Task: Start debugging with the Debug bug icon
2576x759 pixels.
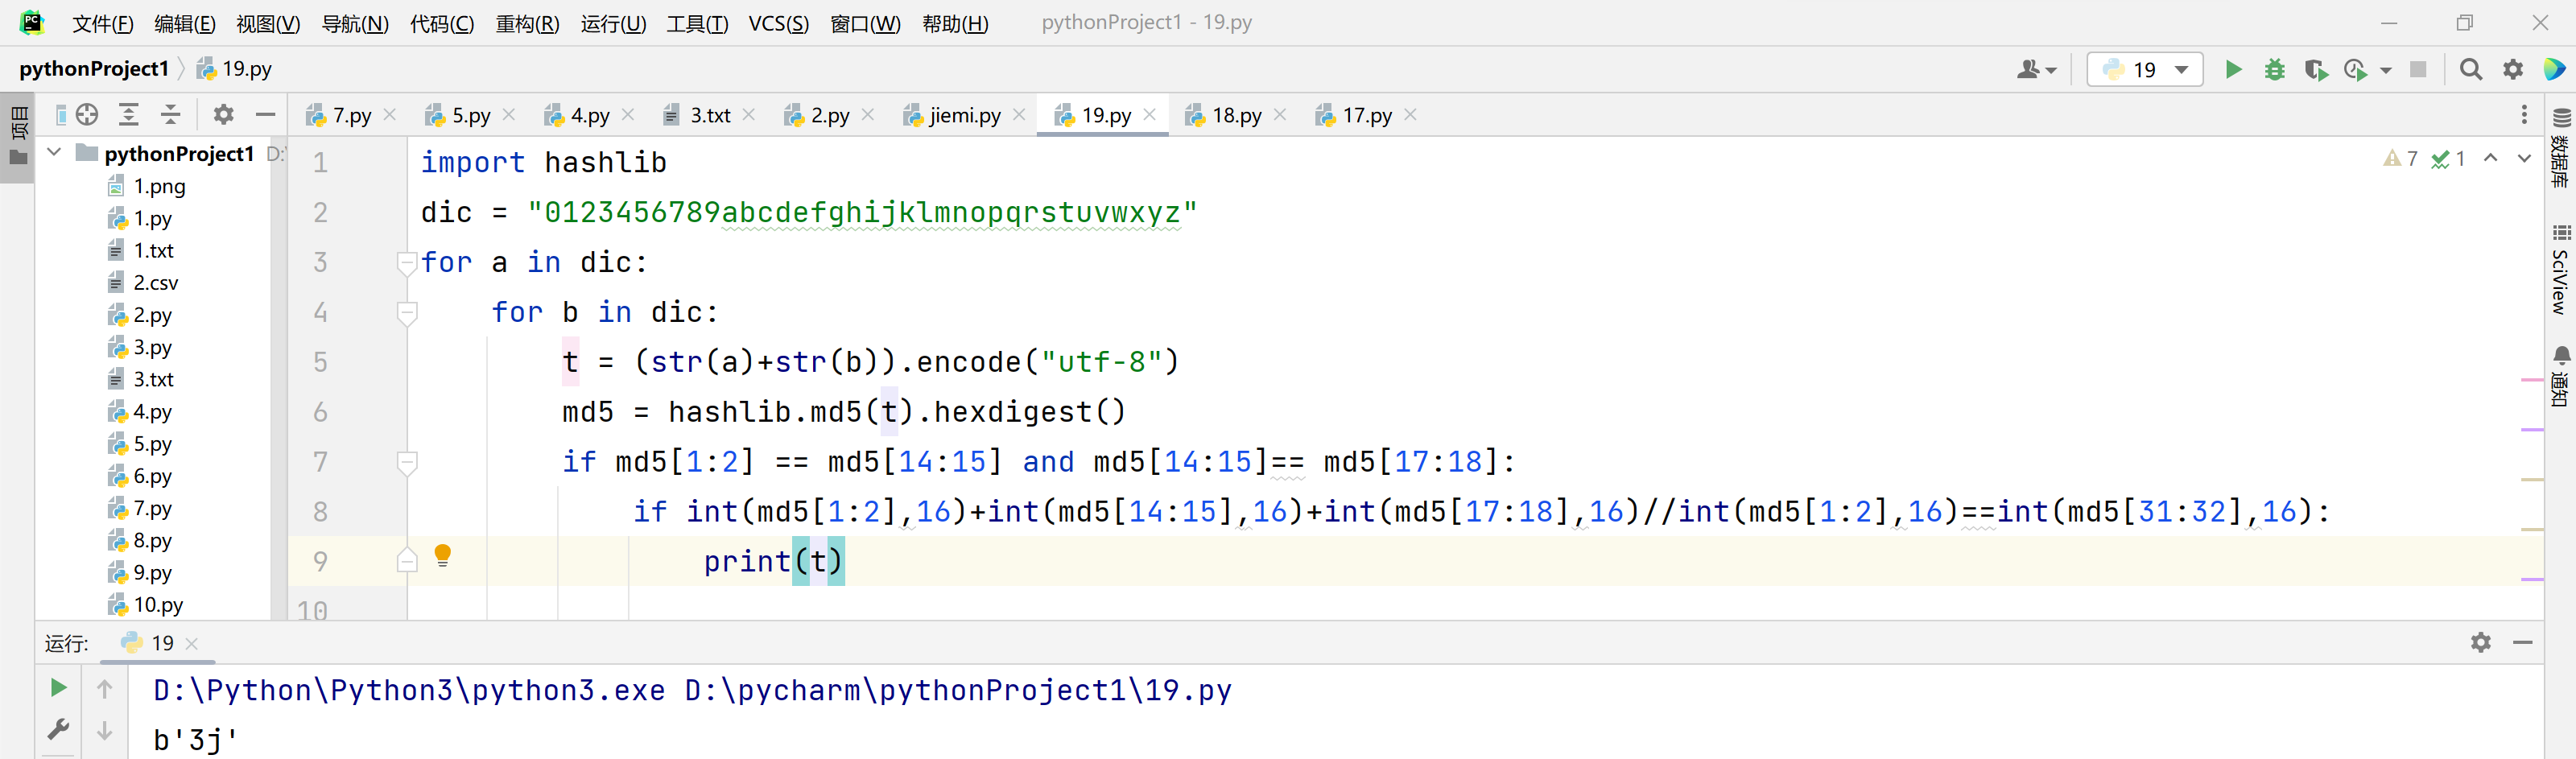Action: tap(2275, 69)
